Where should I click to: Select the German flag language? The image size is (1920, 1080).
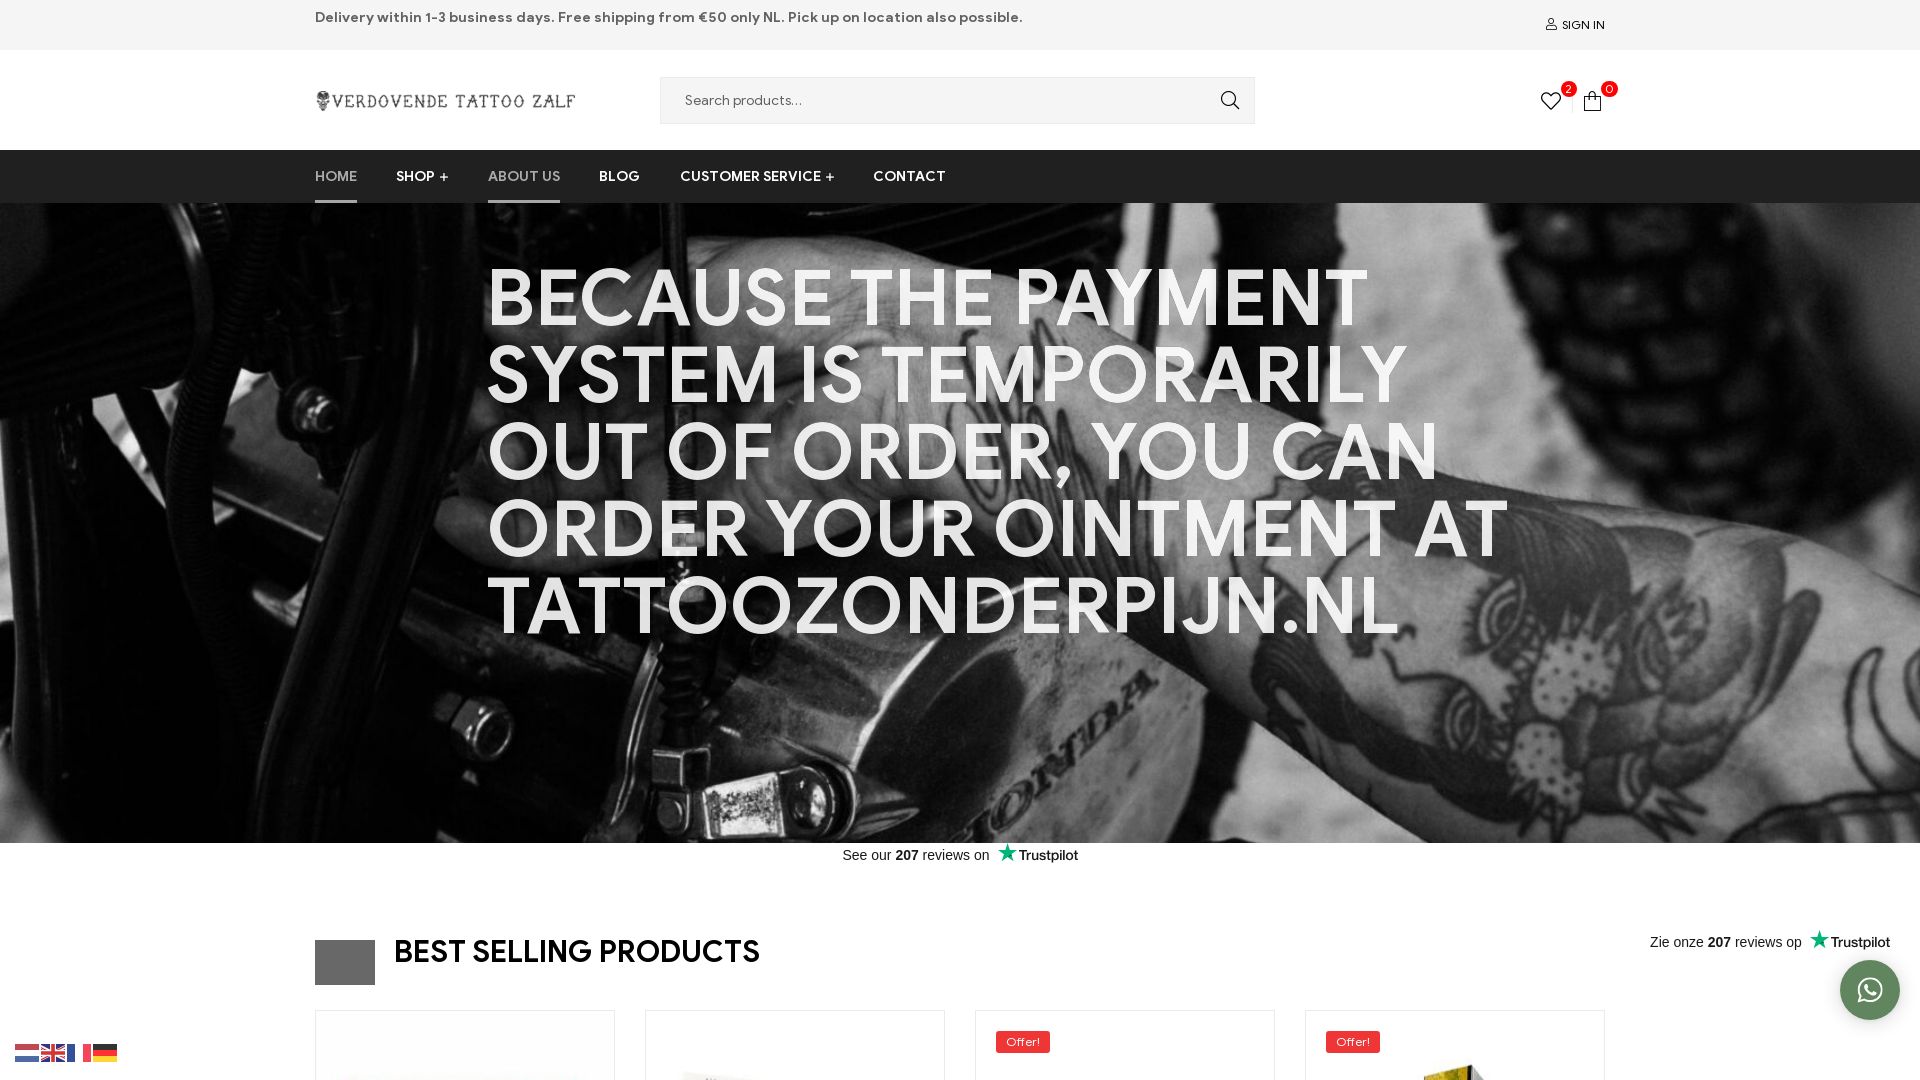coord(105,1053)
